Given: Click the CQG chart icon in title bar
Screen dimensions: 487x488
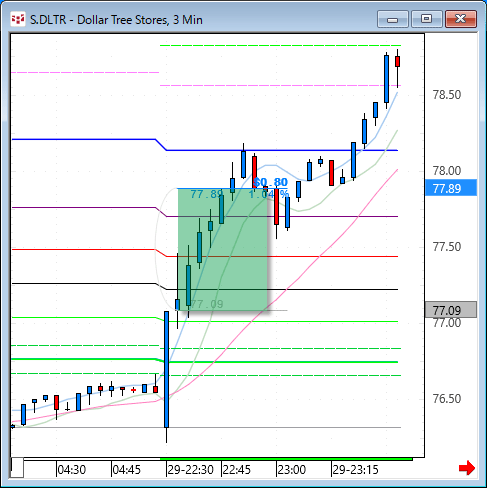Looking at the screenshot, I should coord(18,19).
